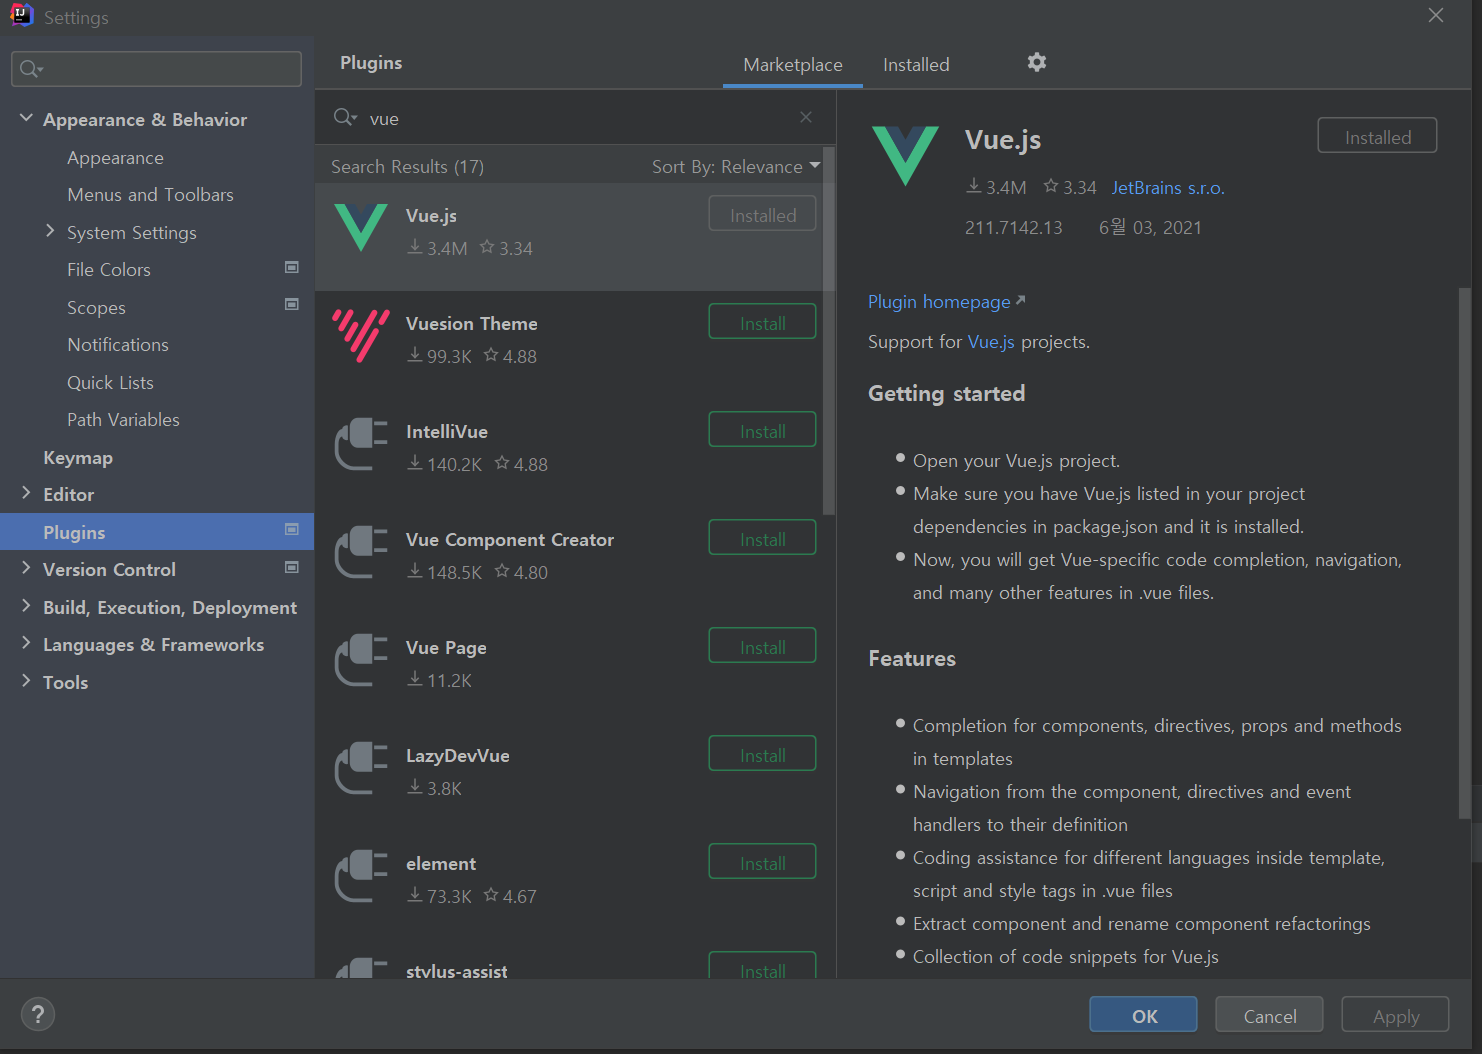Select Vue Page plugin name text
This screenshot has width=1482, height=1054.
(x=446, y=648)
